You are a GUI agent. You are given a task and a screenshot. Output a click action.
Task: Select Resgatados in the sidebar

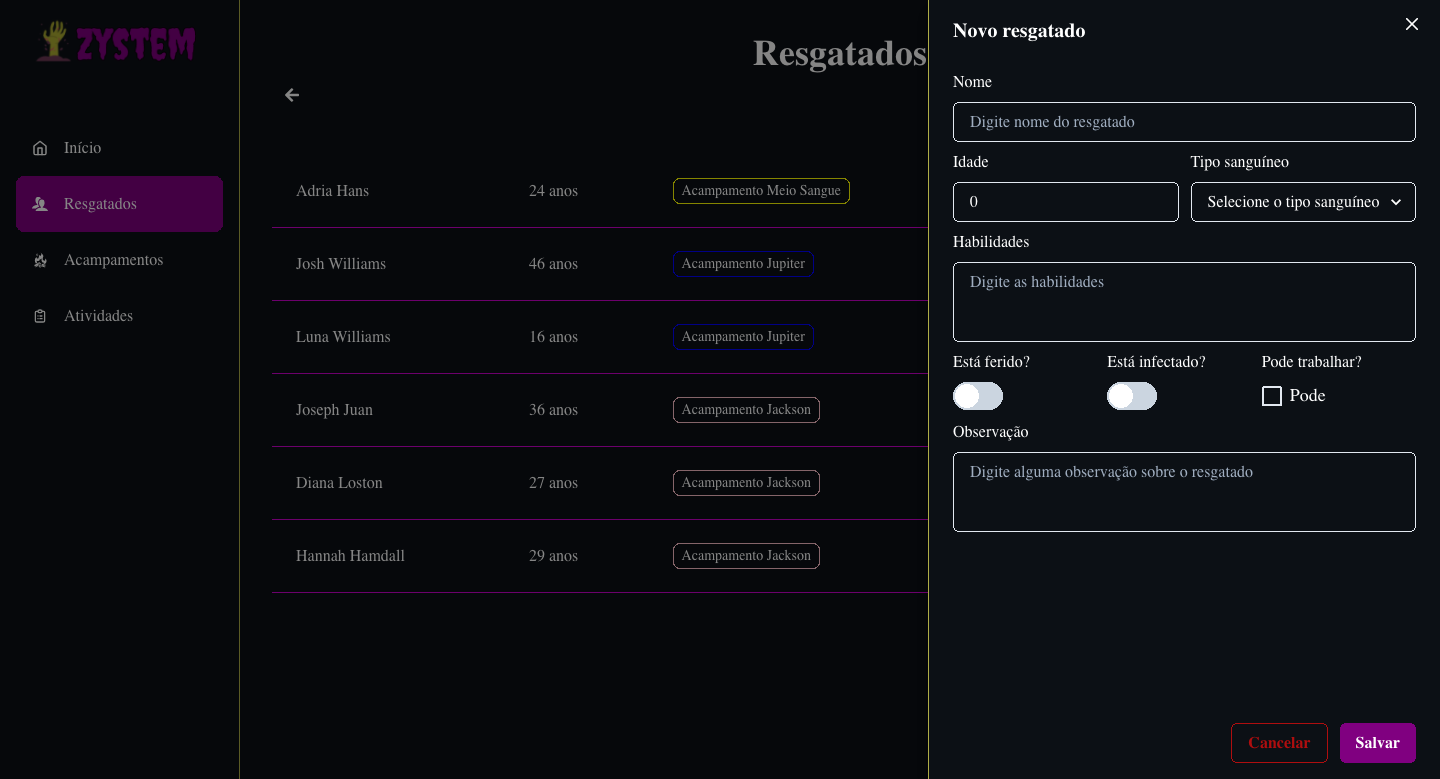(119, 204)
